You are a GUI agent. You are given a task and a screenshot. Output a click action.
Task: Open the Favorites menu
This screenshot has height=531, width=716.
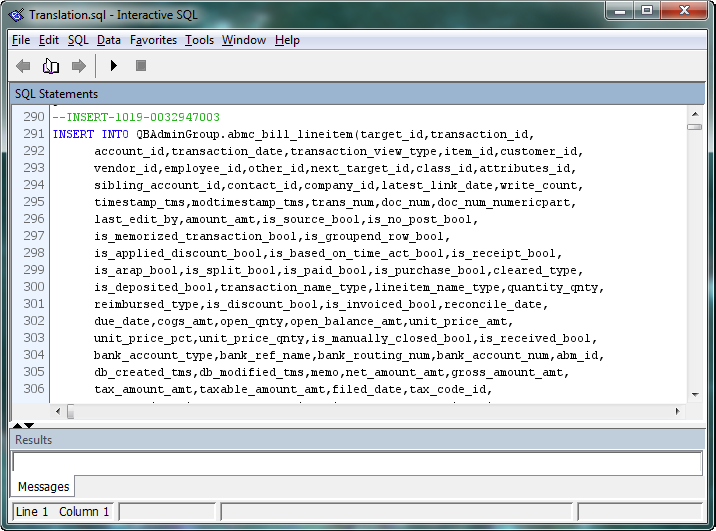[x=153, y=40]
